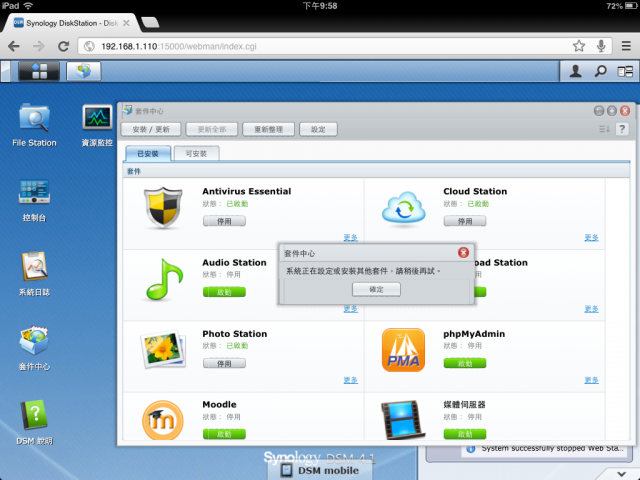Click the phpMyAdmin PMA icon
Viewport: 640px width, 480px height.
[x=403, y=350]
